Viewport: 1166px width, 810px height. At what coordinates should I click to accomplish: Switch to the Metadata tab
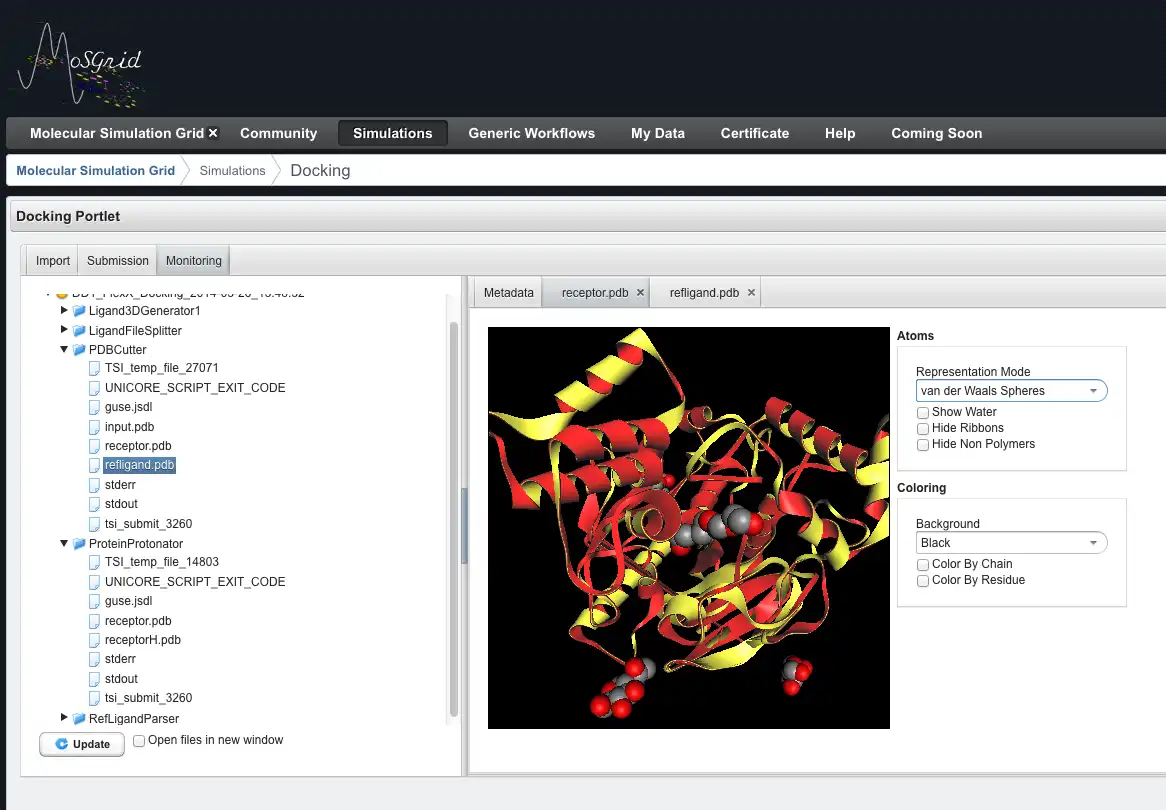coord(509,293)
